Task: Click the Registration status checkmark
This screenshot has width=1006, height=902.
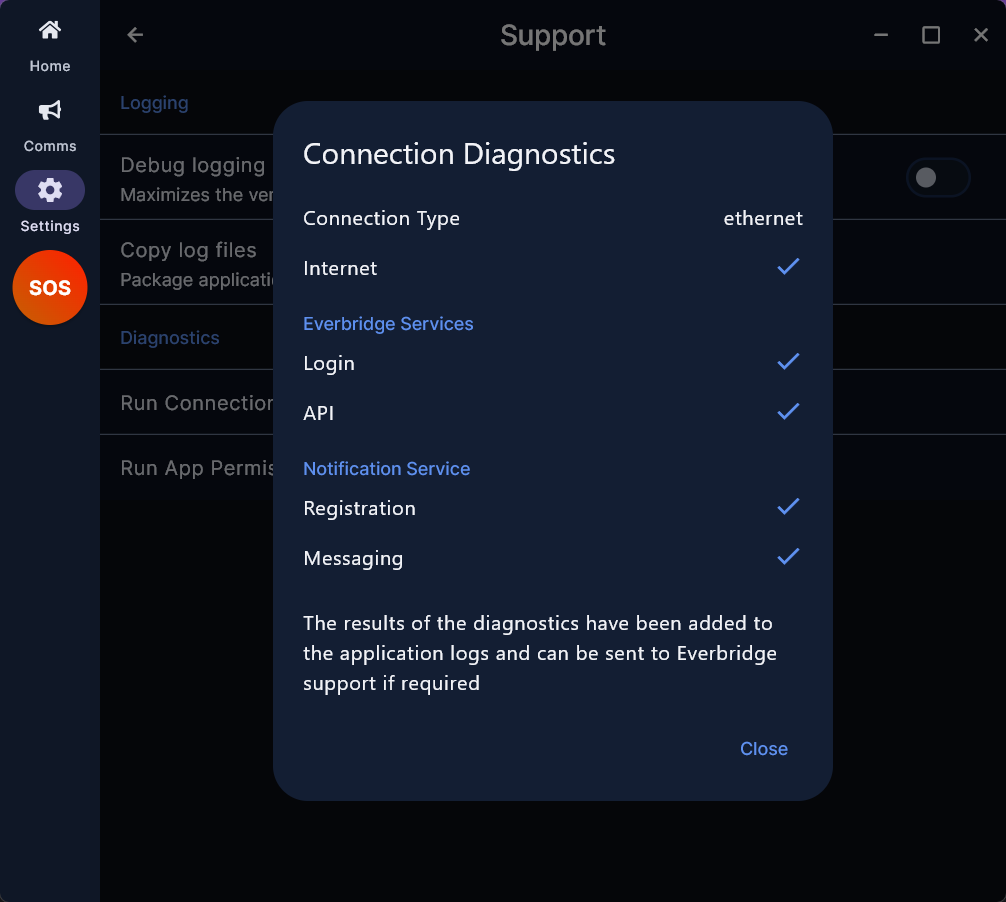Action: click(x=788, y=506)
